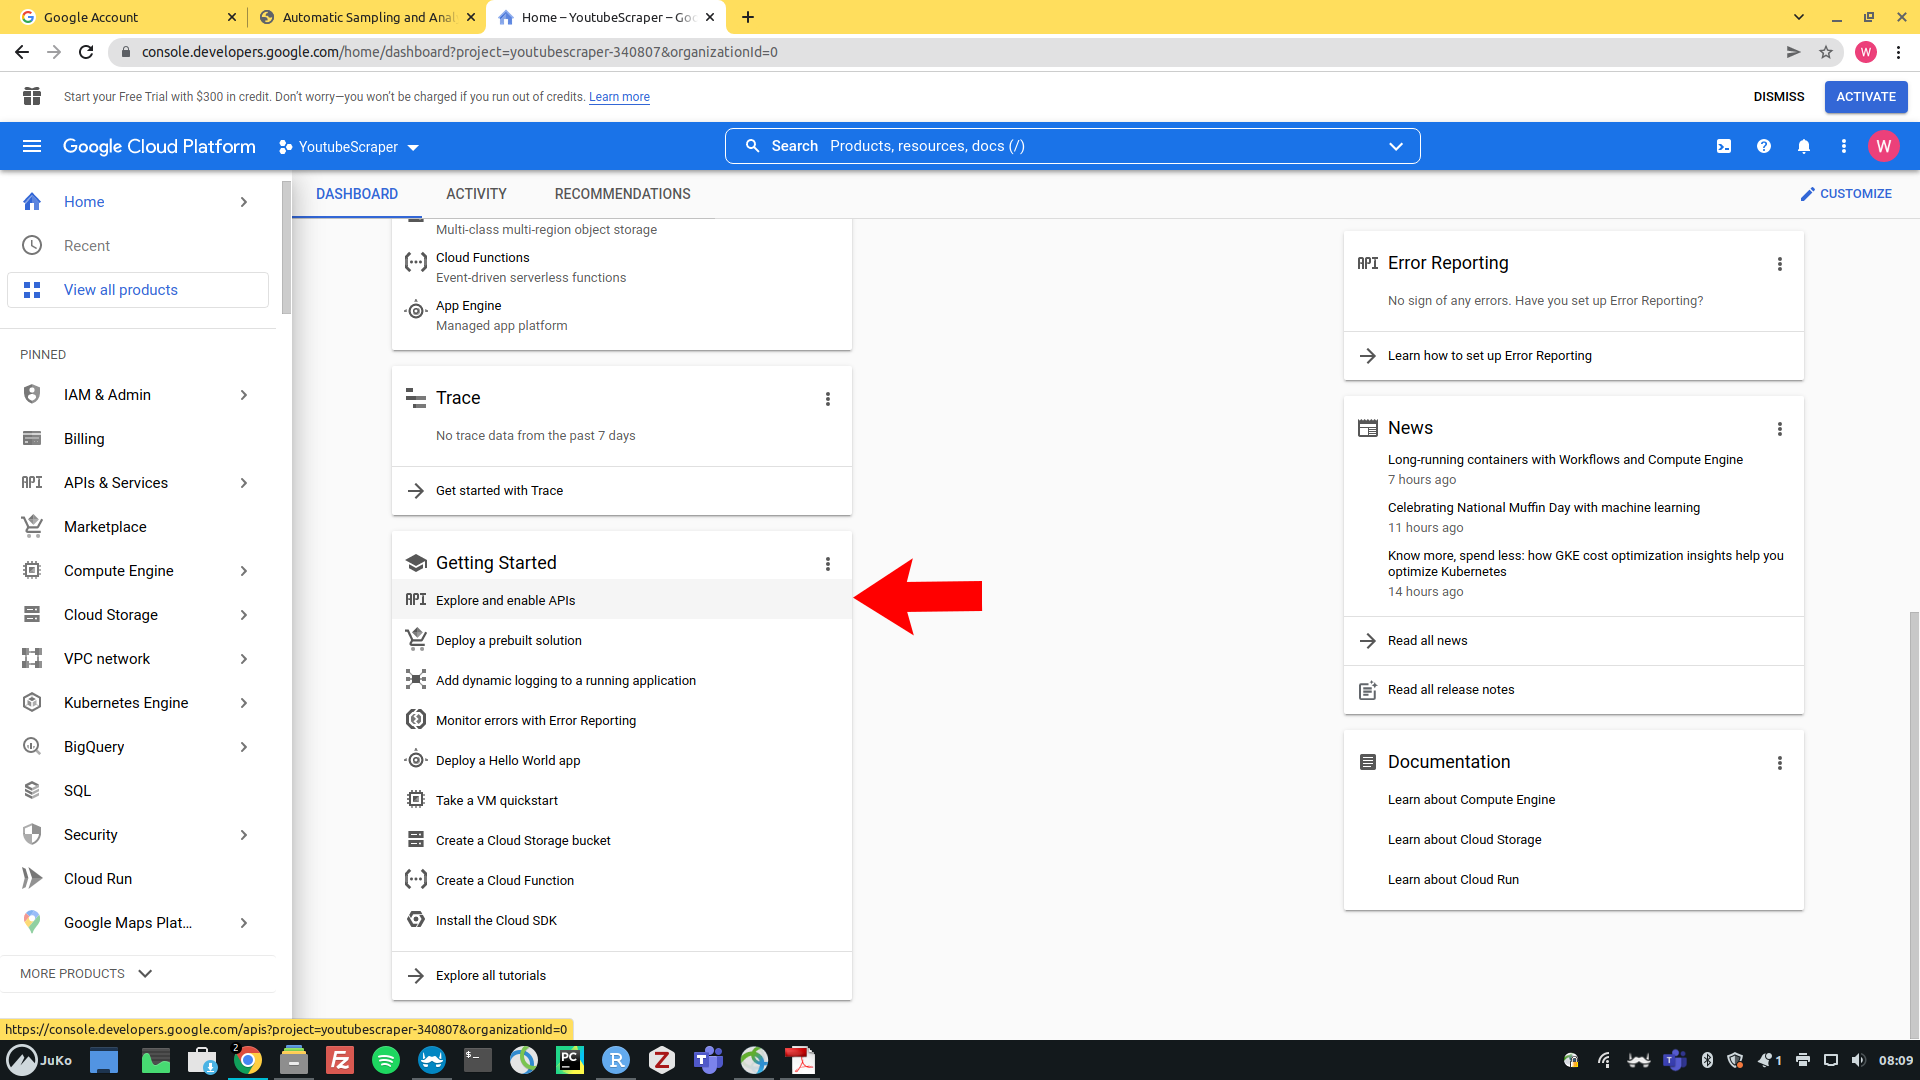Click the Spotify icon in taskbar
The height and width of the screenshot is (1080, 1920).
[x=385, y=1060]
